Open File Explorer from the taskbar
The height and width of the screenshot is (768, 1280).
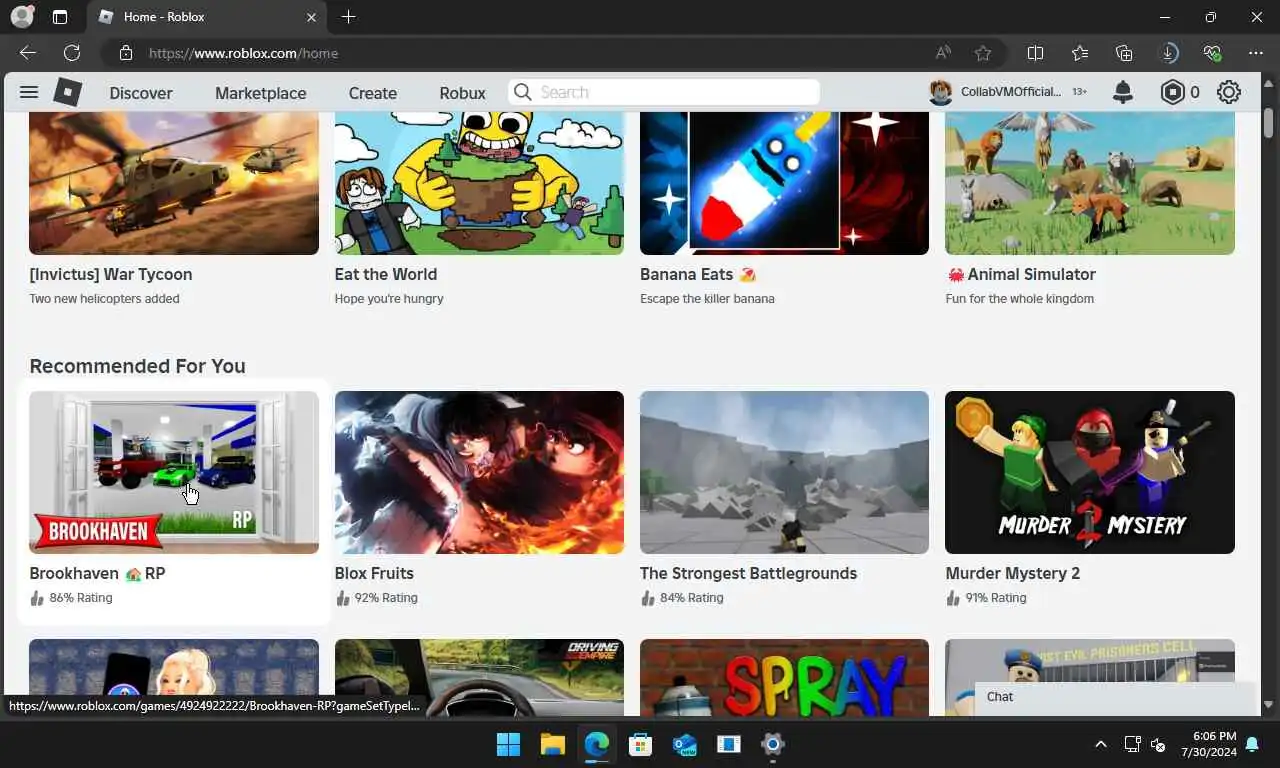pyautogui.click(x=552, y=744)
